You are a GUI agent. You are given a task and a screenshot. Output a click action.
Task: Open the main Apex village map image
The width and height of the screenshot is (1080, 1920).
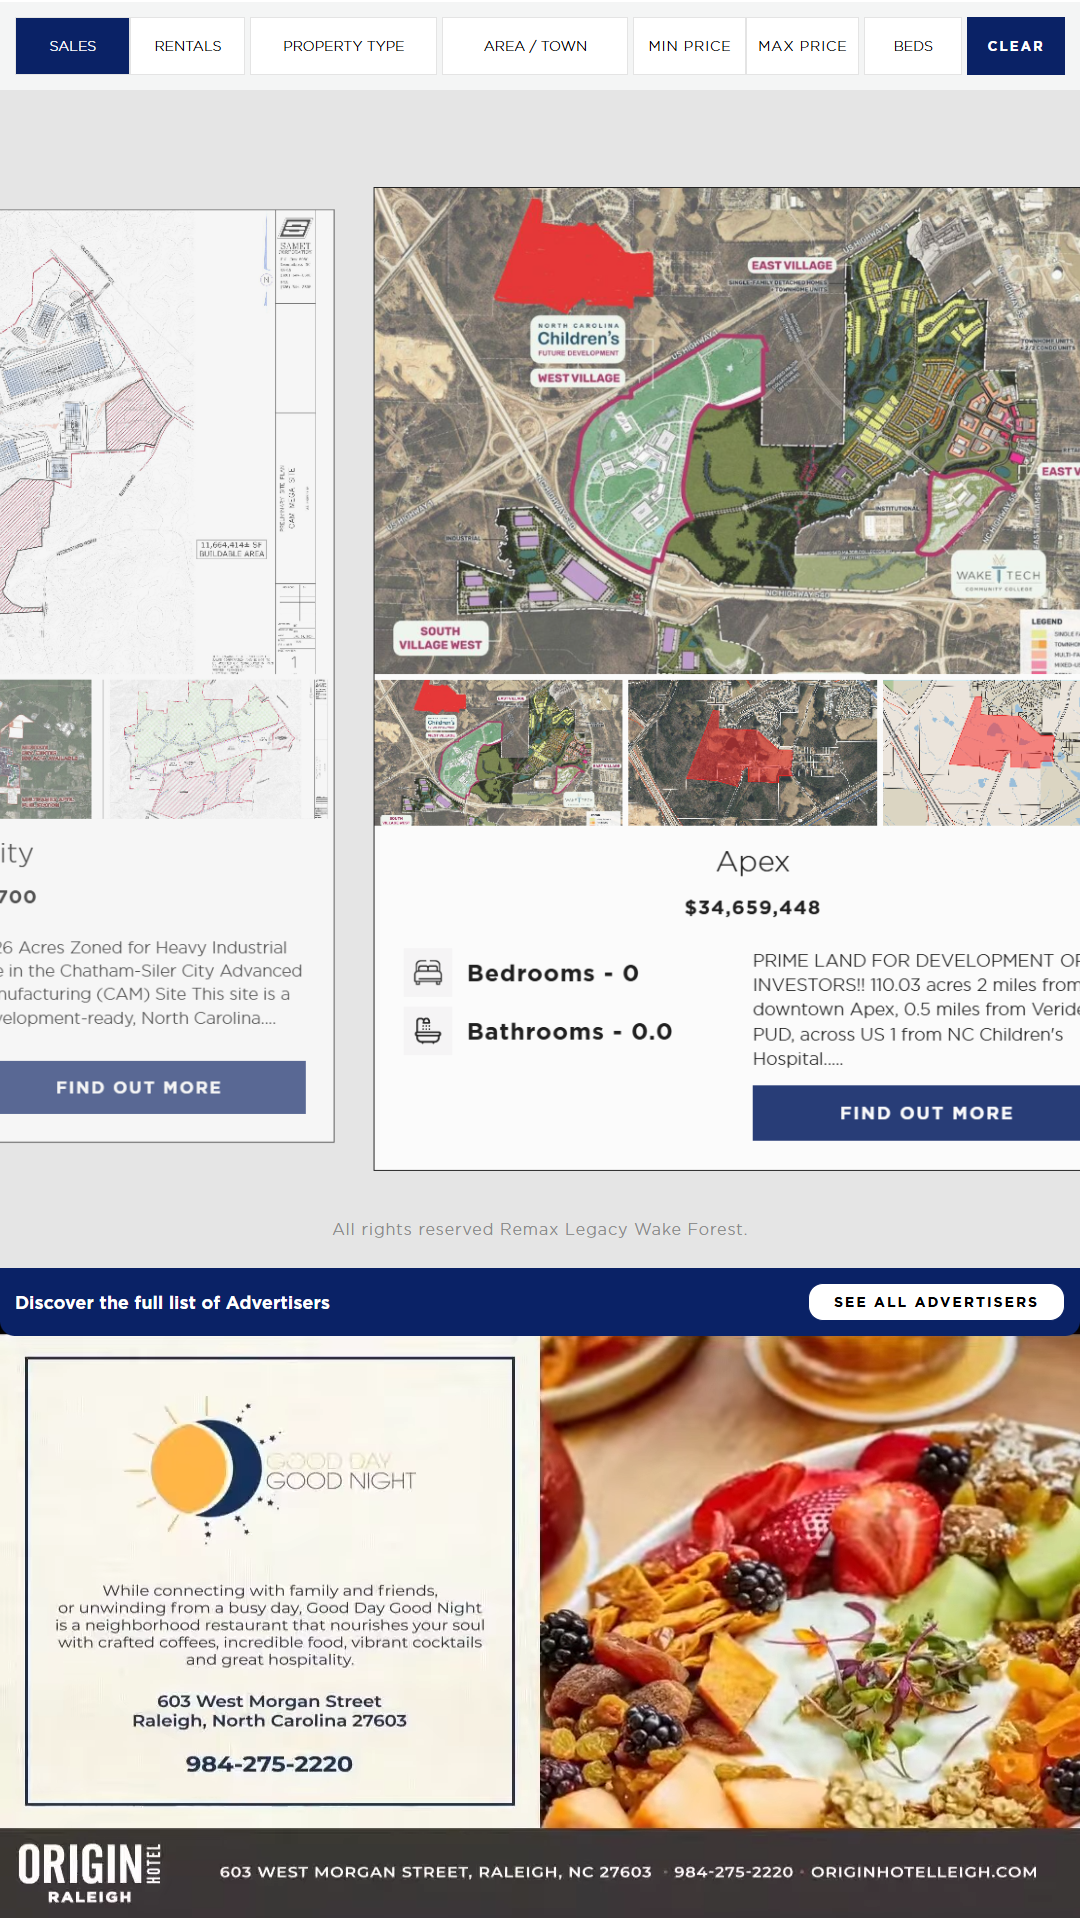[x=727, y=430]
